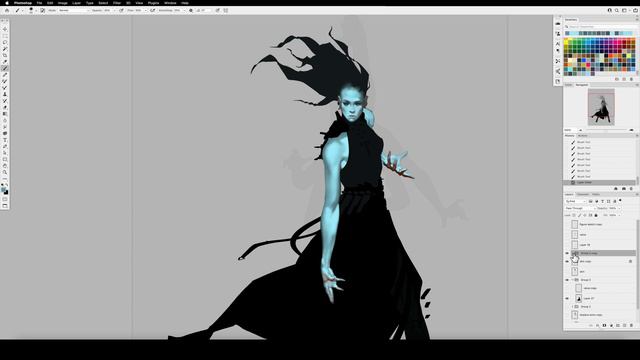The image size is (640, 360).
Task: Enable airbrush-style build-up button
Action: tap(153, 10)
